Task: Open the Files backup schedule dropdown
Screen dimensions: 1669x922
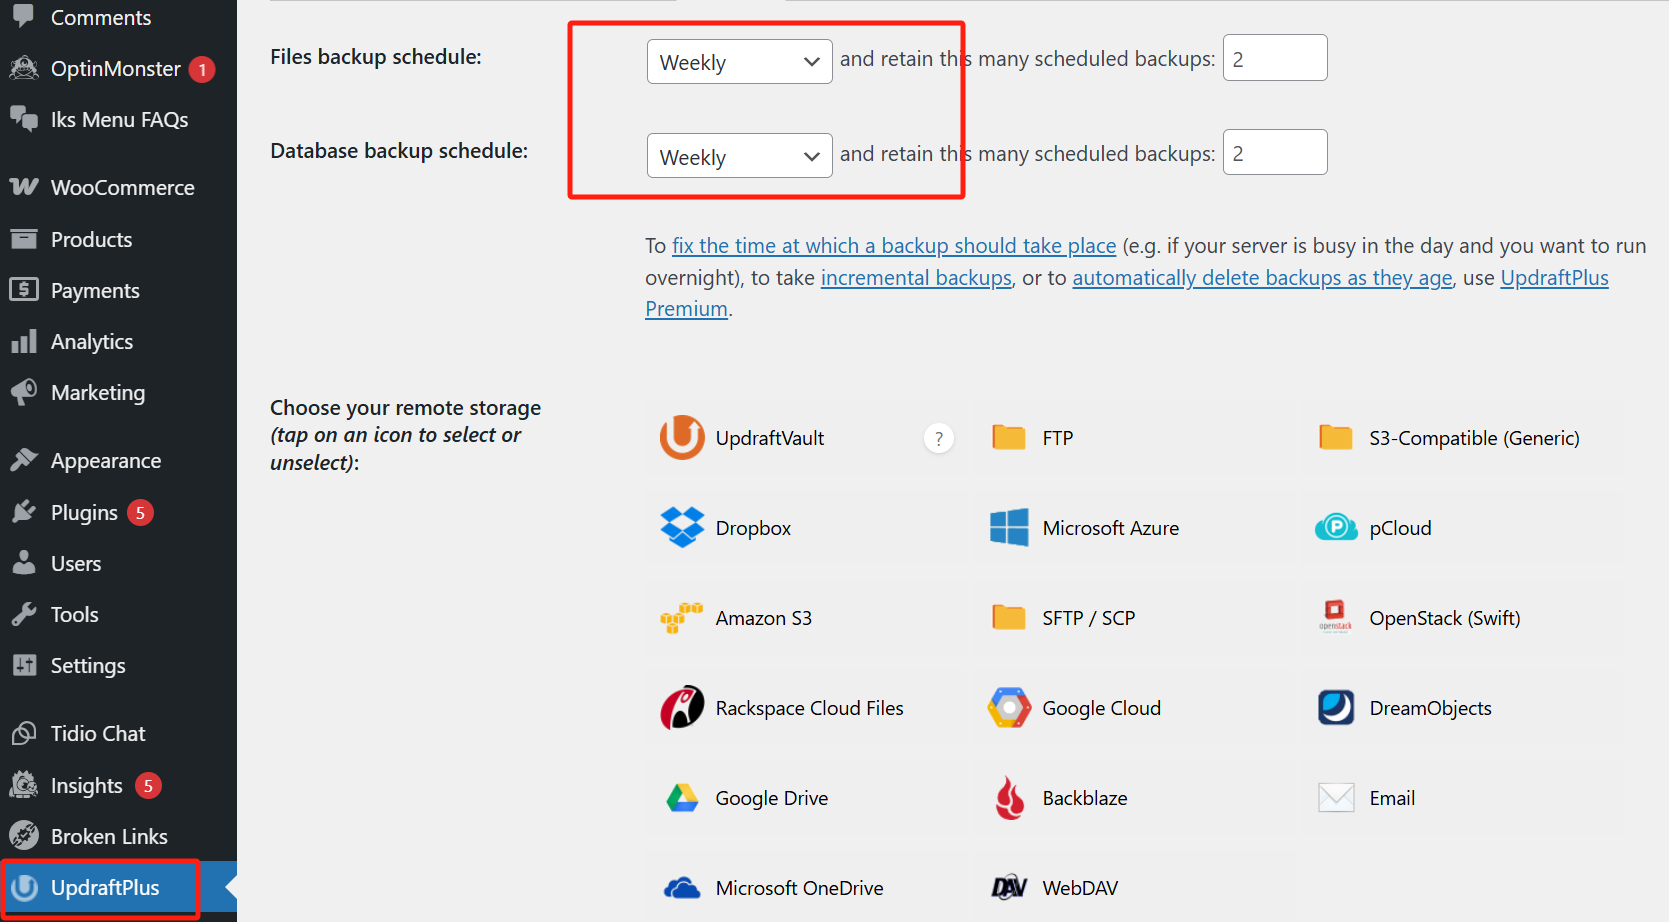Action: click(x=739, y=62)
